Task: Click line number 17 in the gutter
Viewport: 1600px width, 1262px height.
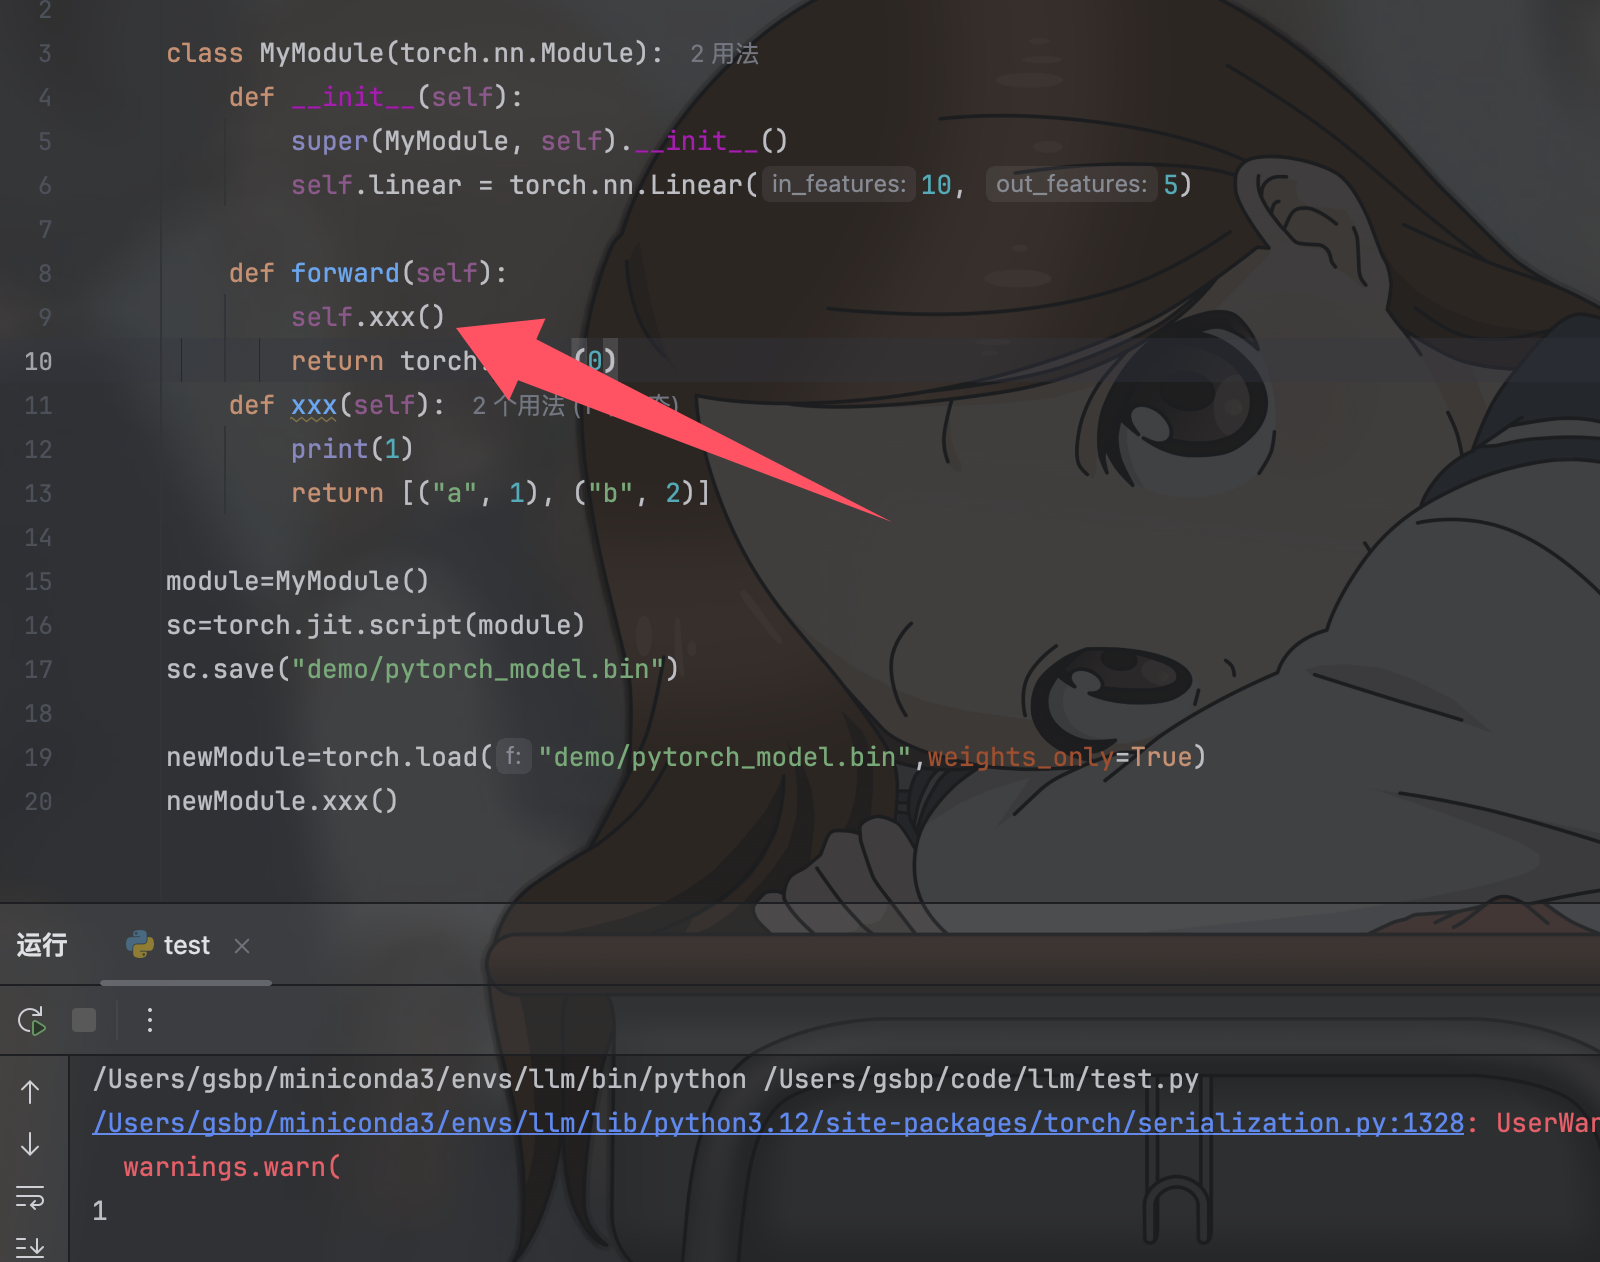Action: point(38,669)
